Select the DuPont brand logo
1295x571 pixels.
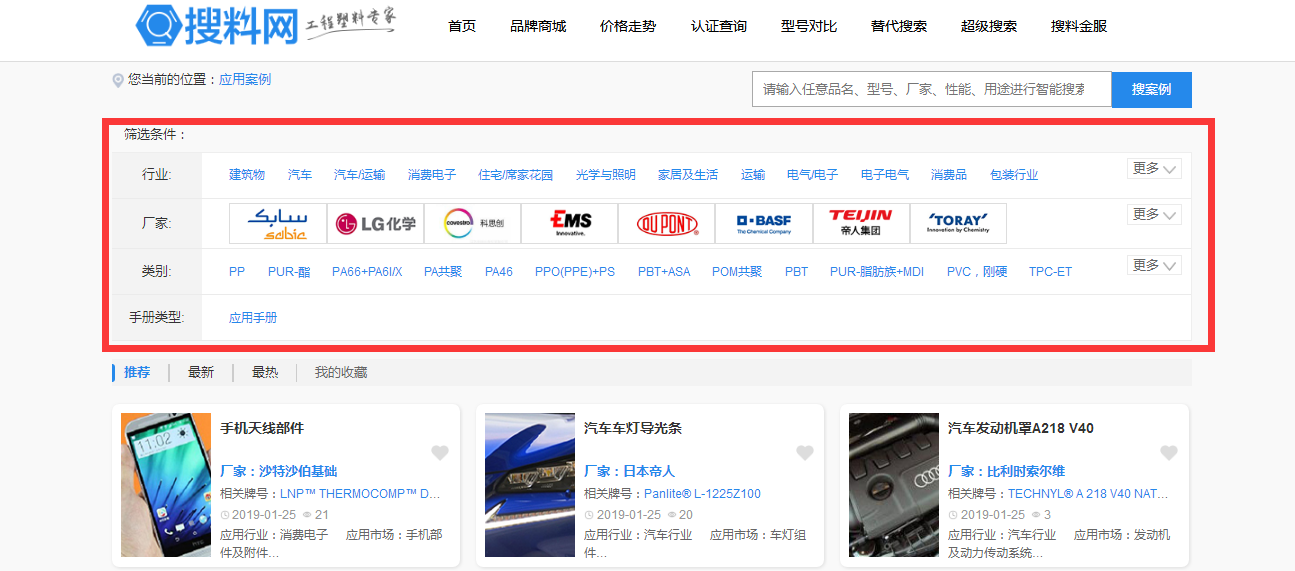click(x=666, y=224)
